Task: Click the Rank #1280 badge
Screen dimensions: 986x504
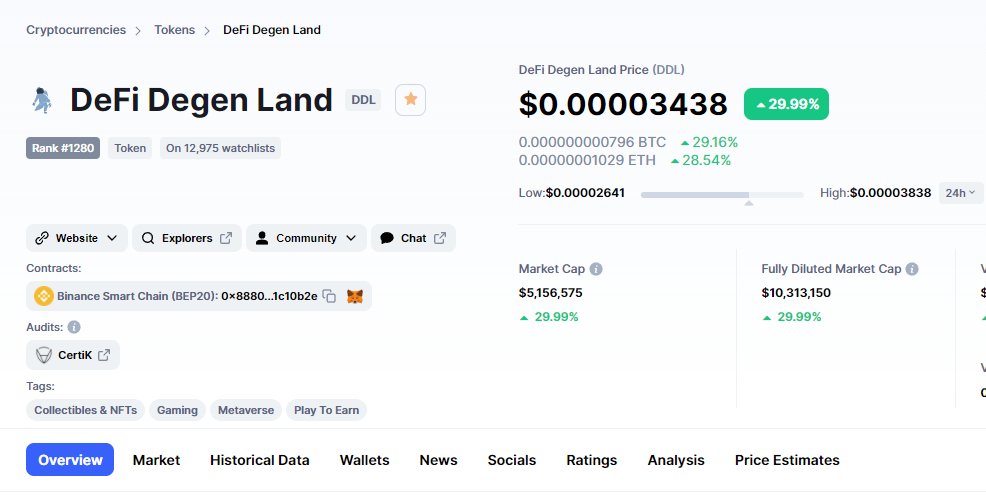Action: point(63,148)
